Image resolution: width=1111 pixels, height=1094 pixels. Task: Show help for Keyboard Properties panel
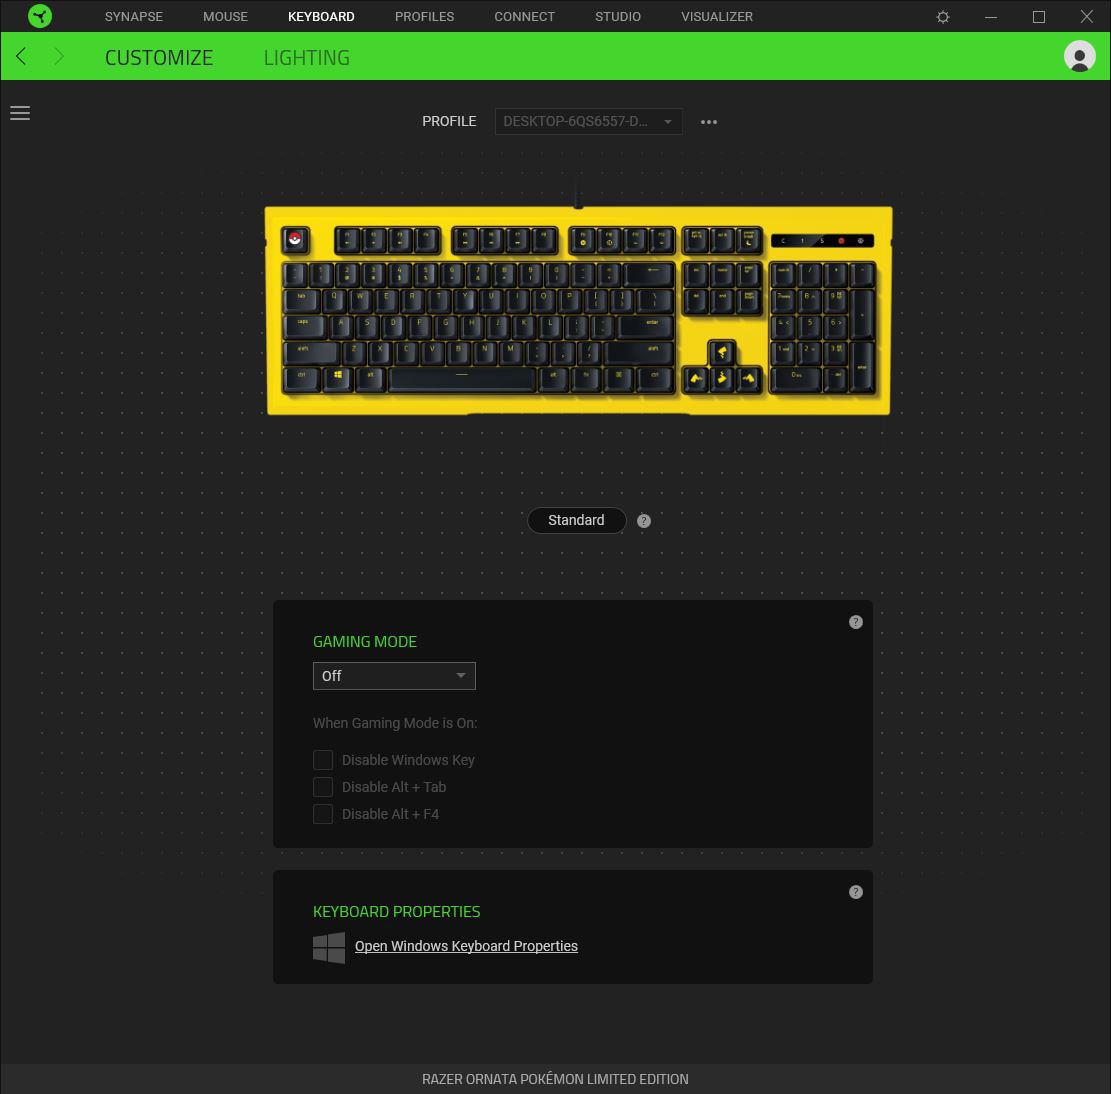pyautogui.click(x=855, y=892)
